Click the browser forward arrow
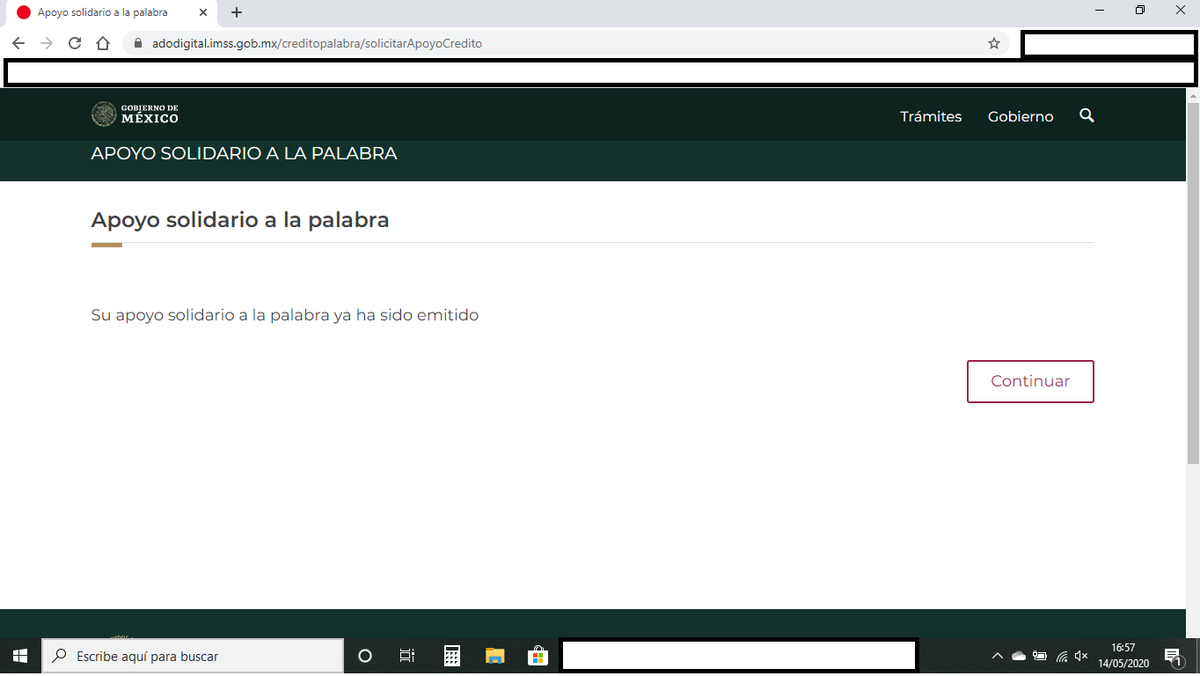 [x=46, y=43]
